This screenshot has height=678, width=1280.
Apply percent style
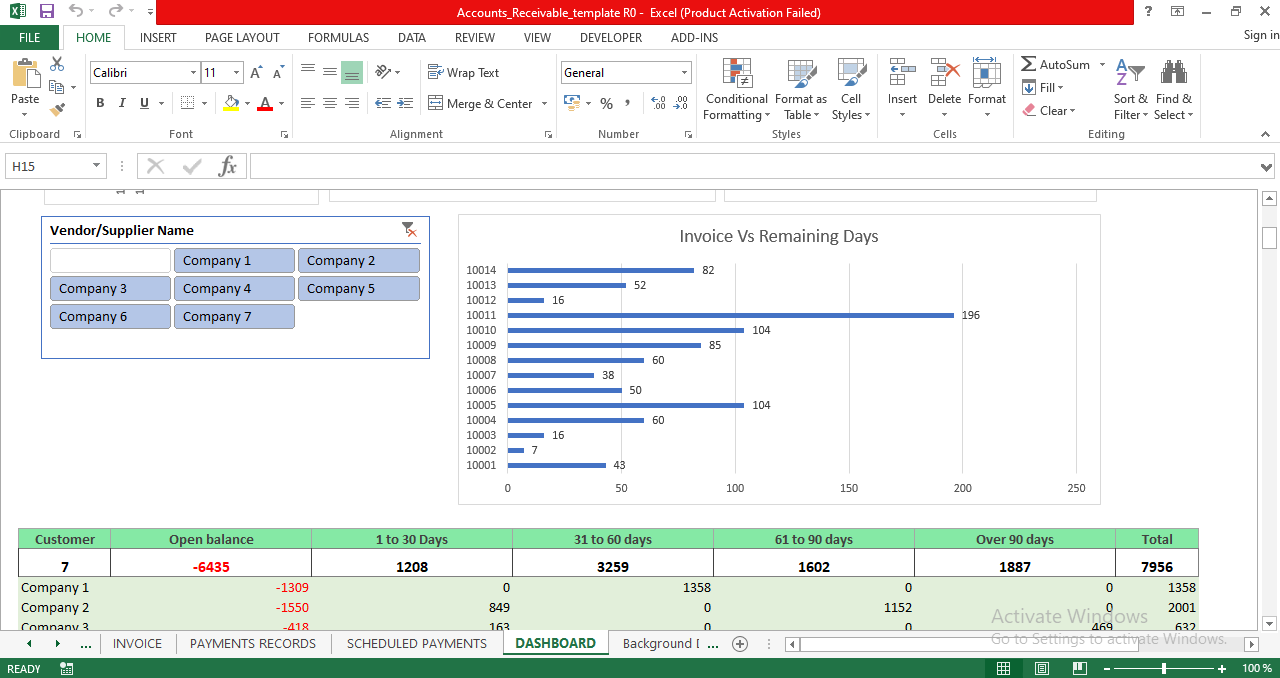tap(606, 103)
